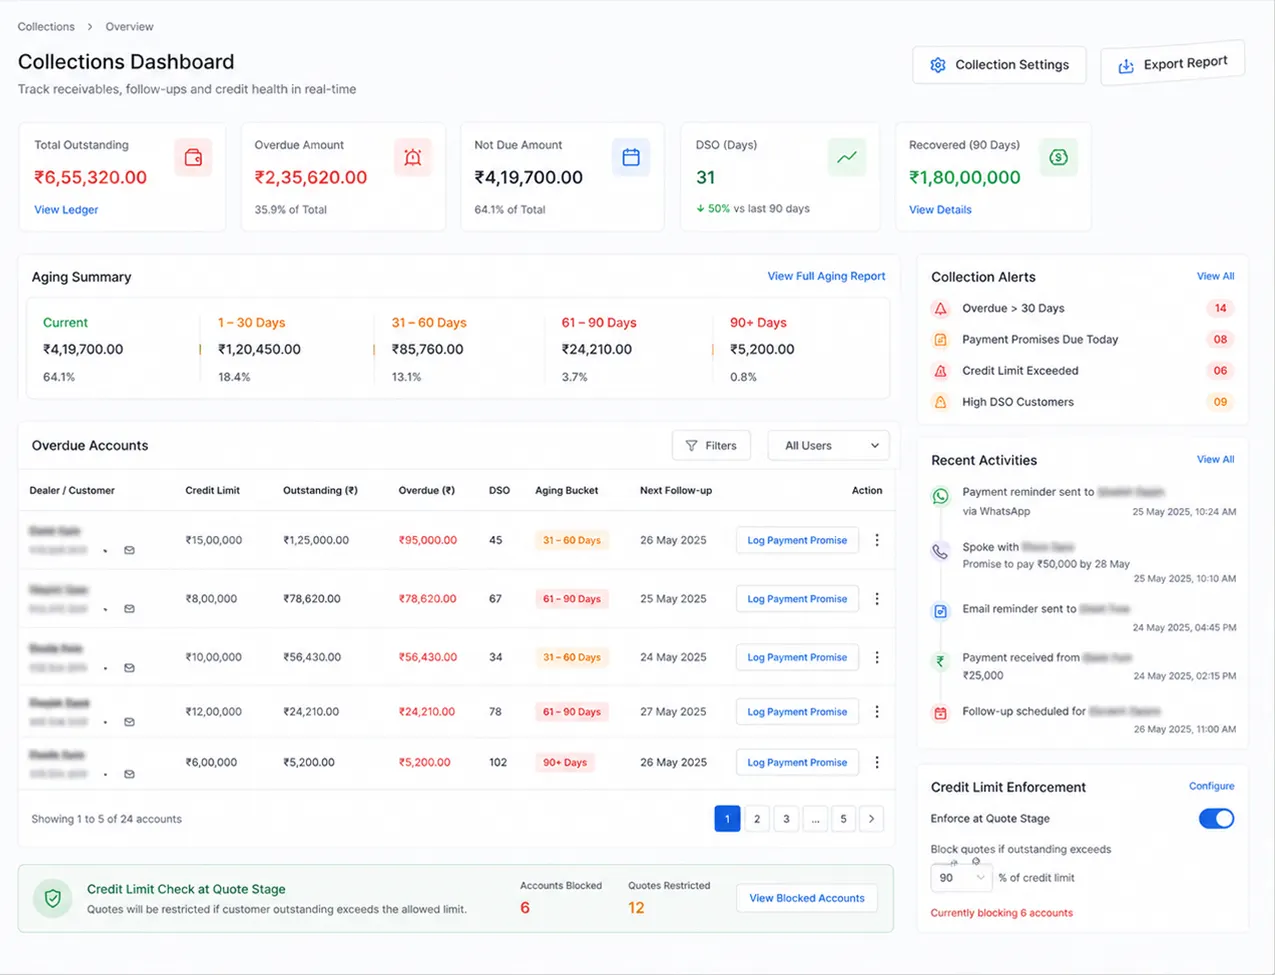Click the calendar icon on Not Due Amount card
This screenshot has width=1275, height=975.
[631, 157]
